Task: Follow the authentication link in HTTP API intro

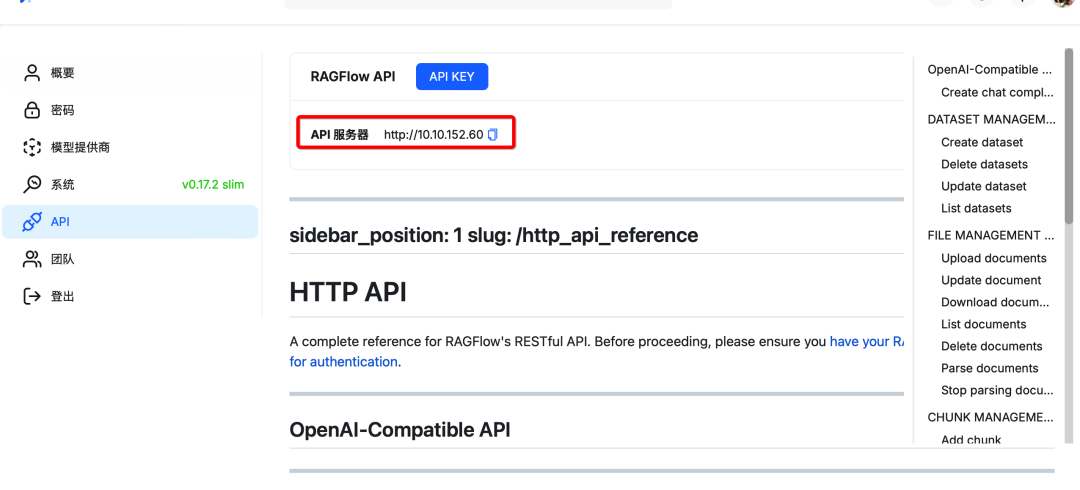Action: (344, 361)
